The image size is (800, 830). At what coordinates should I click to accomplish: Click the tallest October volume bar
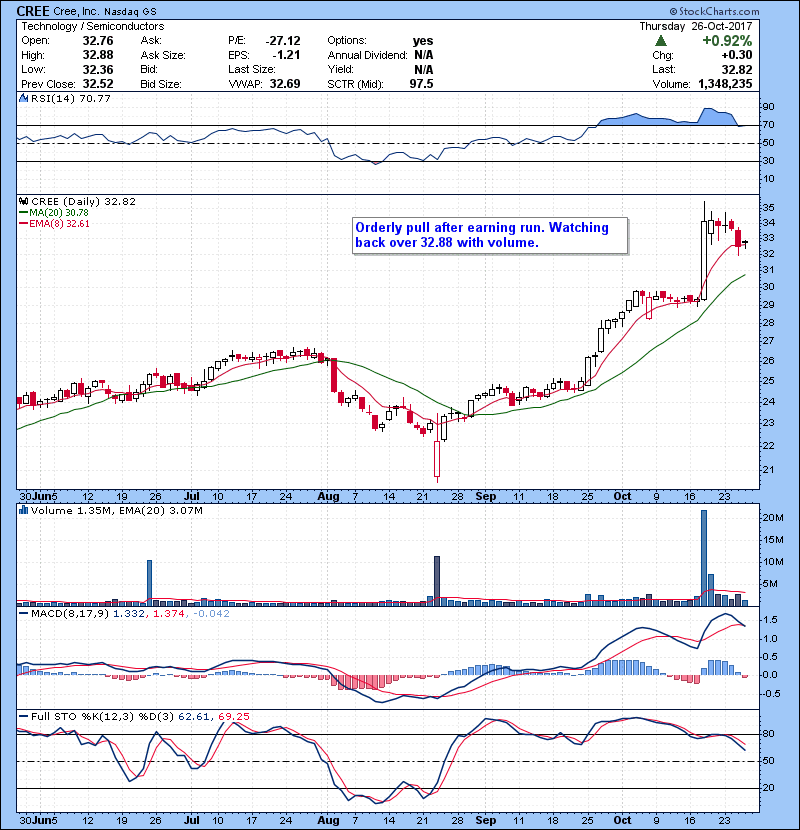[704, 558]
